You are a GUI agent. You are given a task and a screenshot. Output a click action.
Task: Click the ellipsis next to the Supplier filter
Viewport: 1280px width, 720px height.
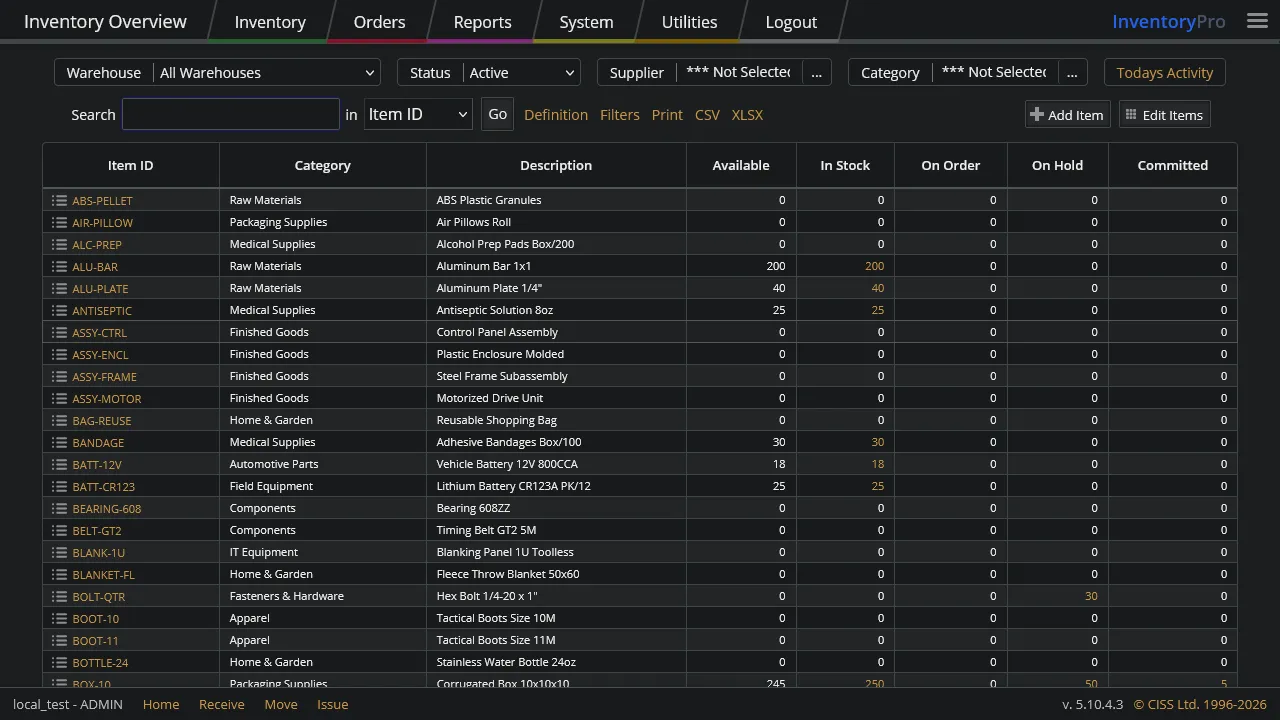(817, 72)
